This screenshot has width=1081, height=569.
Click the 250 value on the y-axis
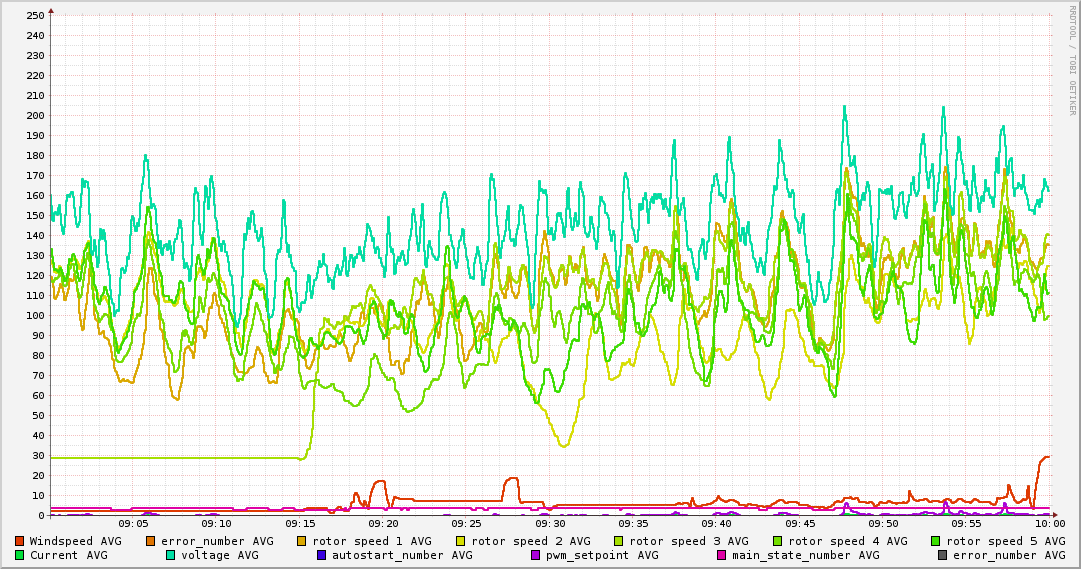point(35,15)
